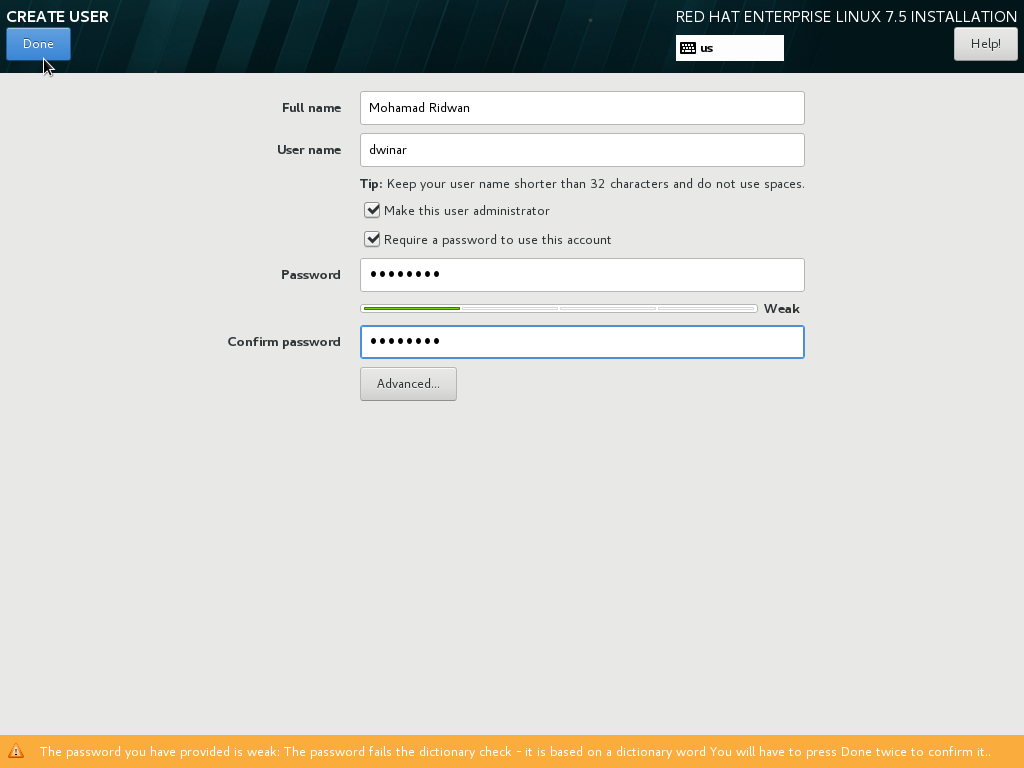Click the Full name input field
The height and width of the screenshot is (768, 1024).
tap(582, 108)
